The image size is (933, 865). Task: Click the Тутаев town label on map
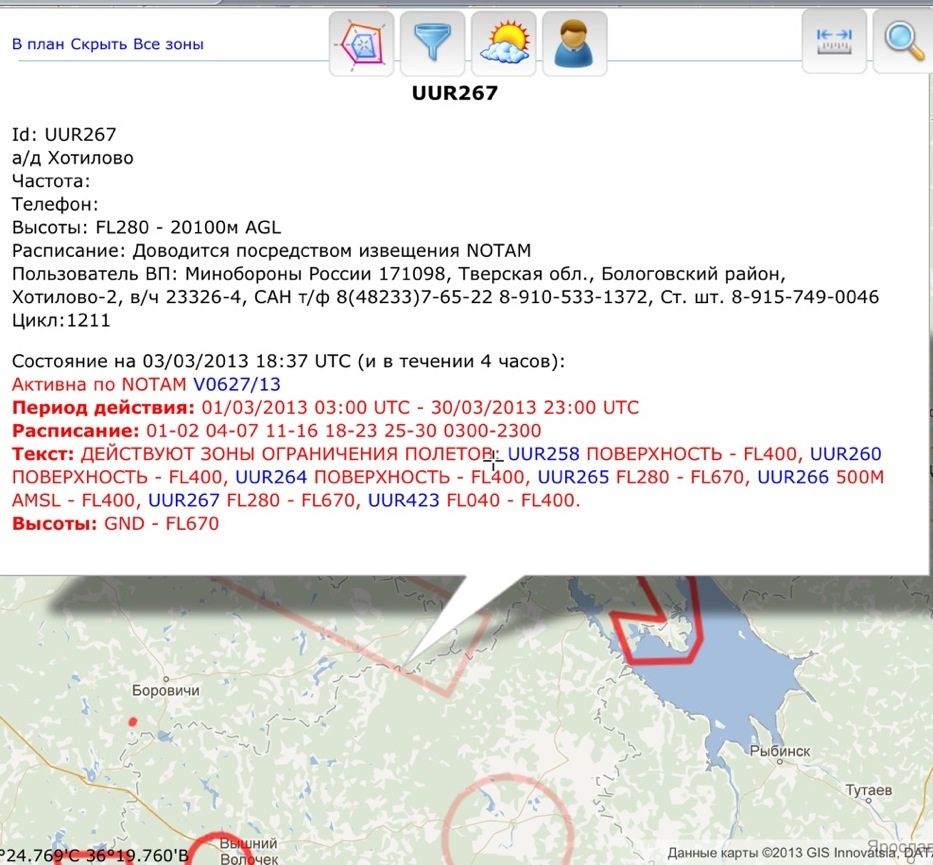click(x=869, y=790)
